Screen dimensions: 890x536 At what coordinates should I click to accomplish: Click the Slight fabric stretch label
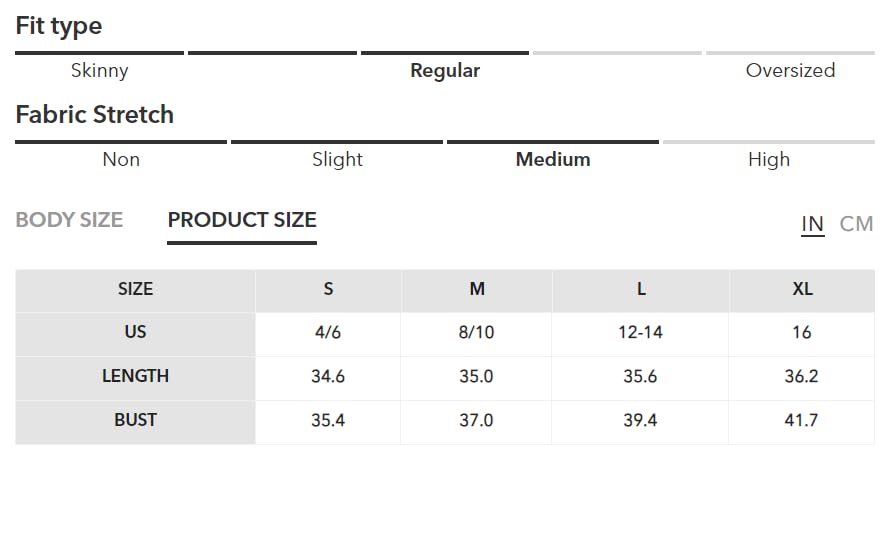pos(337,160)
